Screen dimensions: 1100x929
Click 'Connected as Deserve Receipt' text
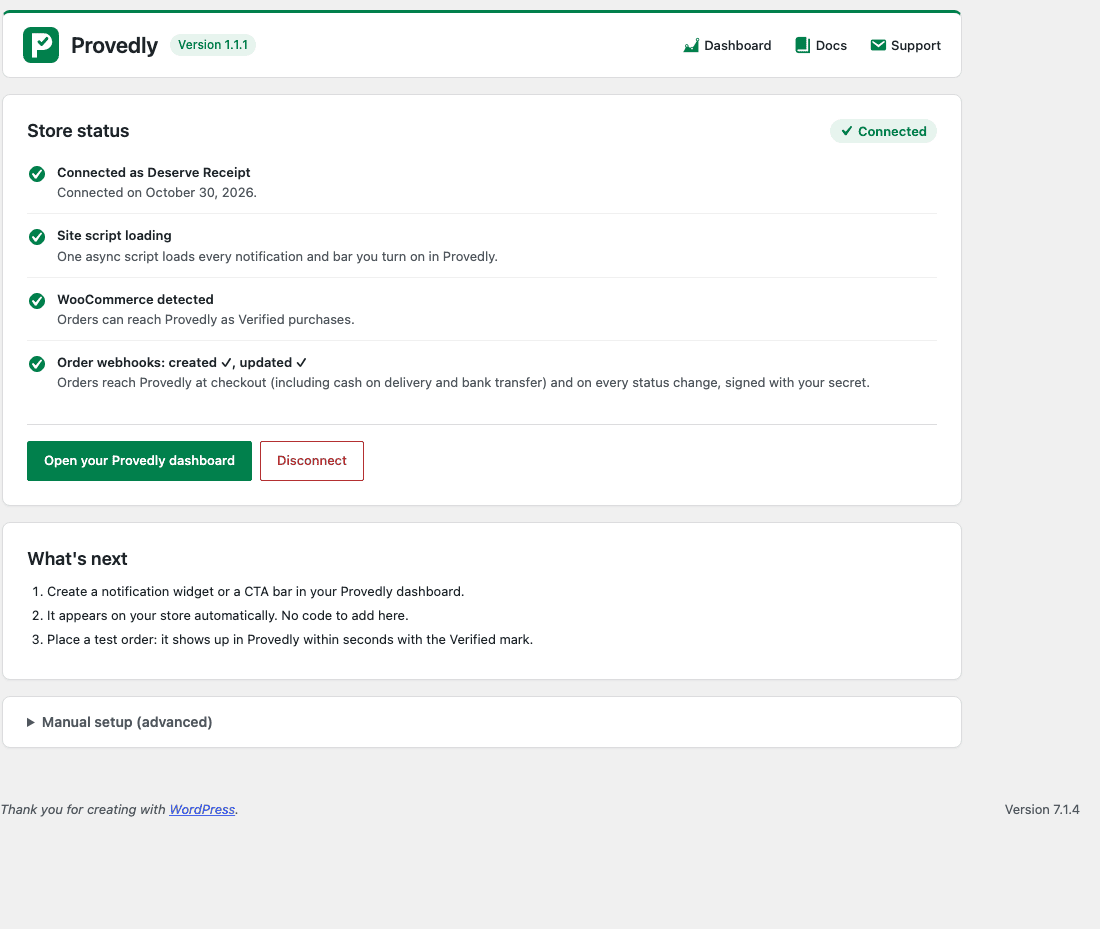pos(154,173)
